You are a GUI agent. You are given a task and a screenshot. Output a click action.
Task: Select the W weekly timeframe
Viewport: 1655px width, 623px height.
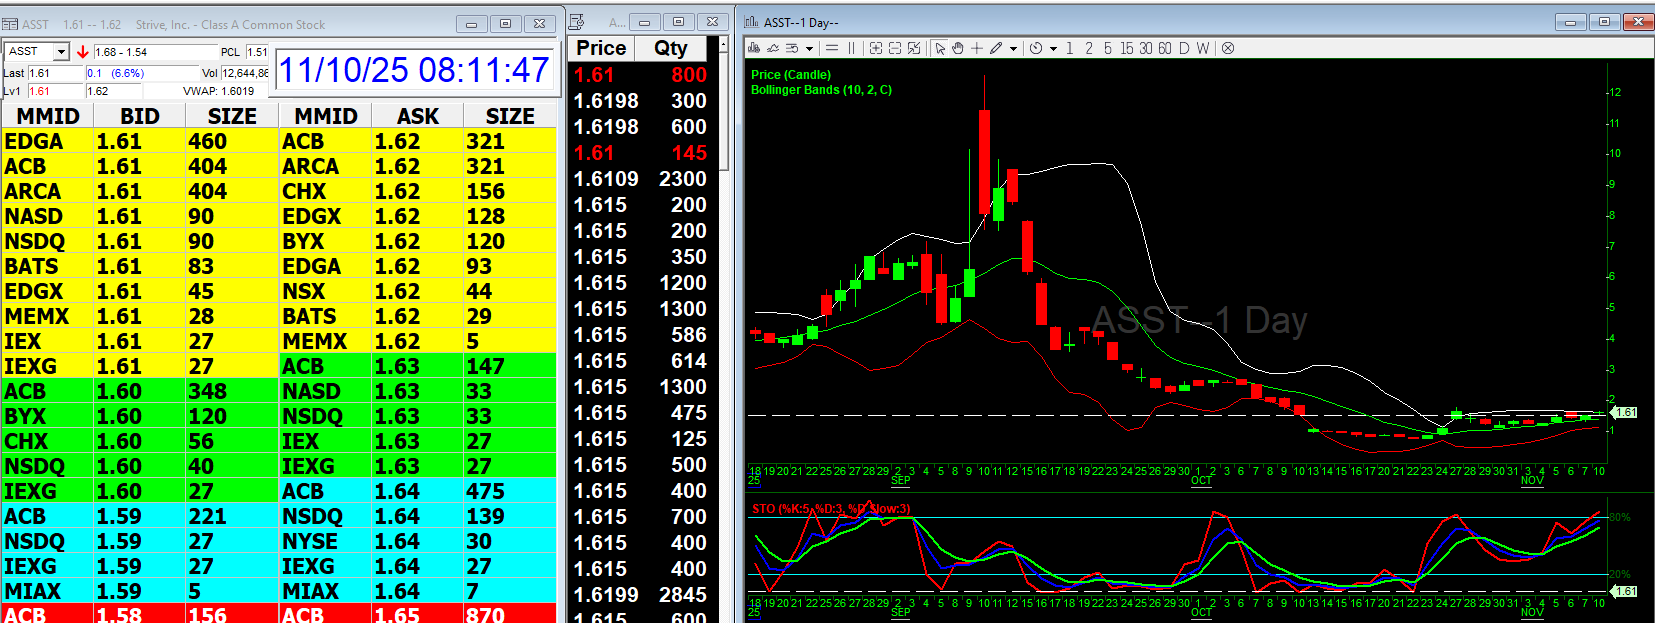(1203, 48)
